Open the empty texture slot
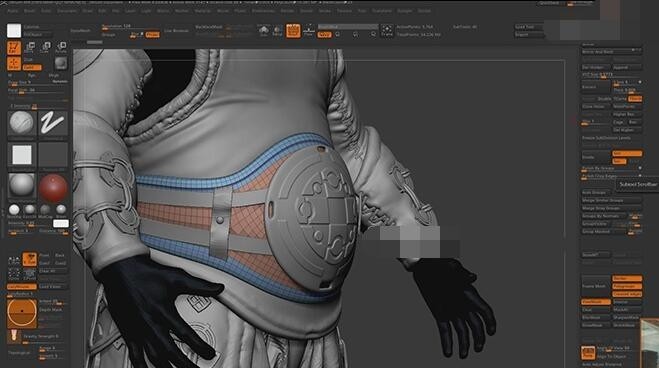The height and width of the screenshot is (368, 659). coord(53,155)
